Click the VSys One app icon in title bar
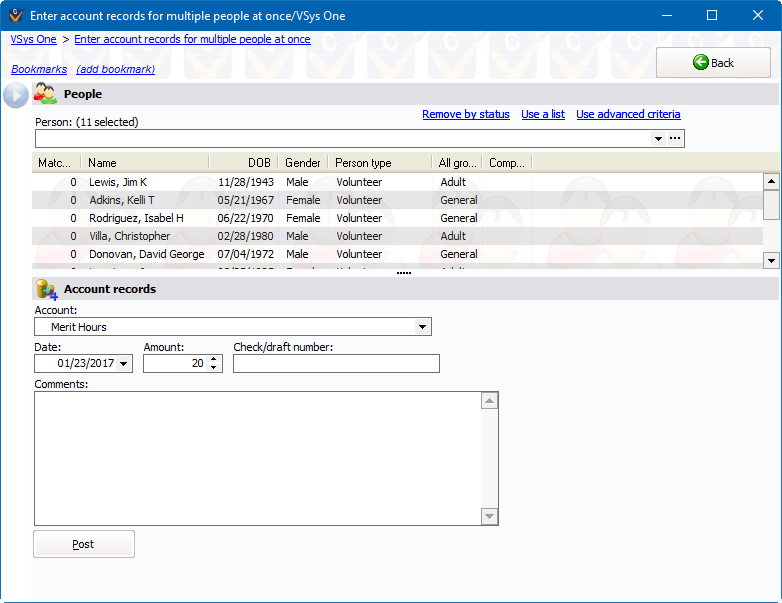This screenshot has width=782, height=603. [13, 16]
